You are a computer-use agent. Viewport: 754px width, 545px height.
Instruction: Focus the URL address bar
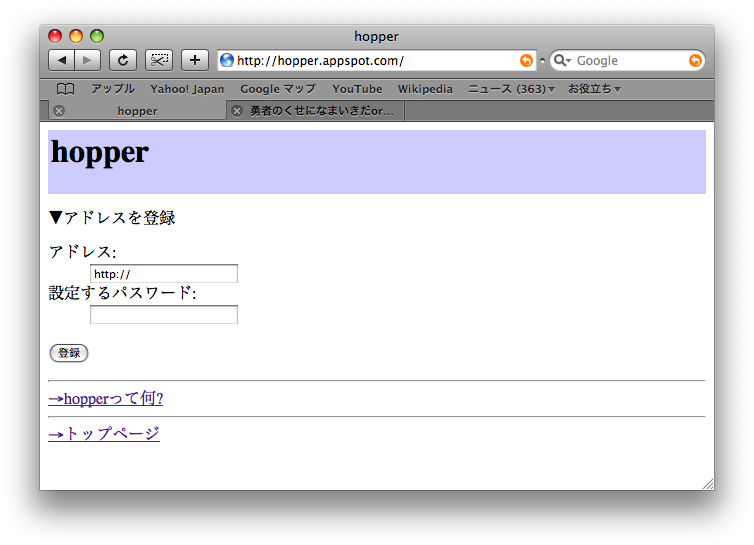pyautogui.click(x=377, y=60)
